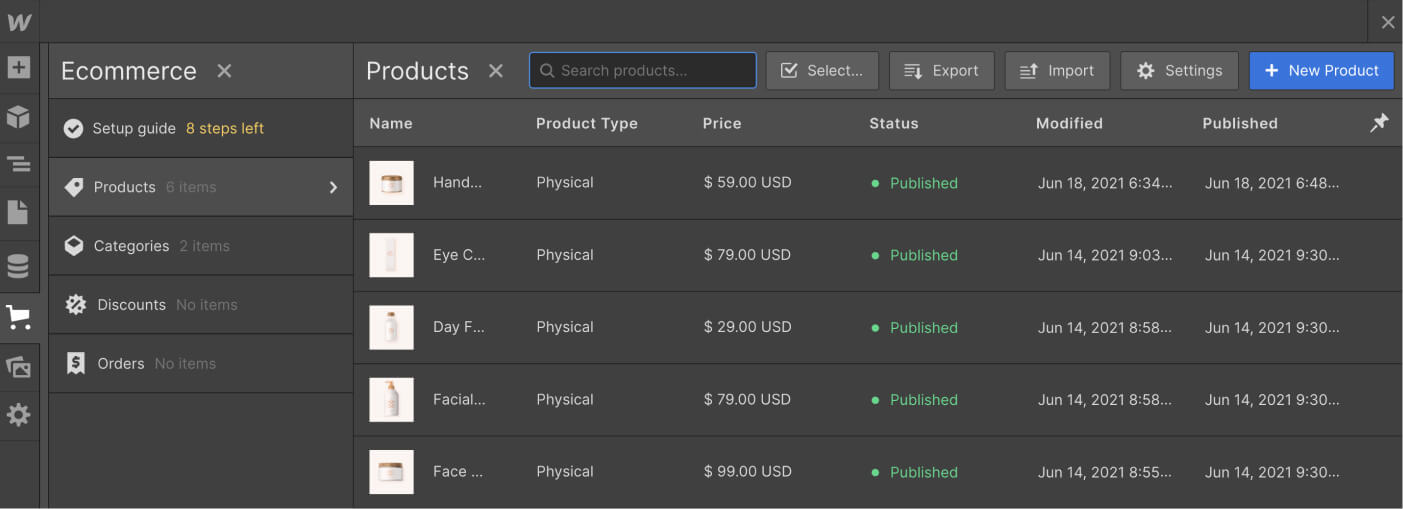Open the Navigator panel icon
This screenshot has height=509, width=1403.
pos(19,165)
